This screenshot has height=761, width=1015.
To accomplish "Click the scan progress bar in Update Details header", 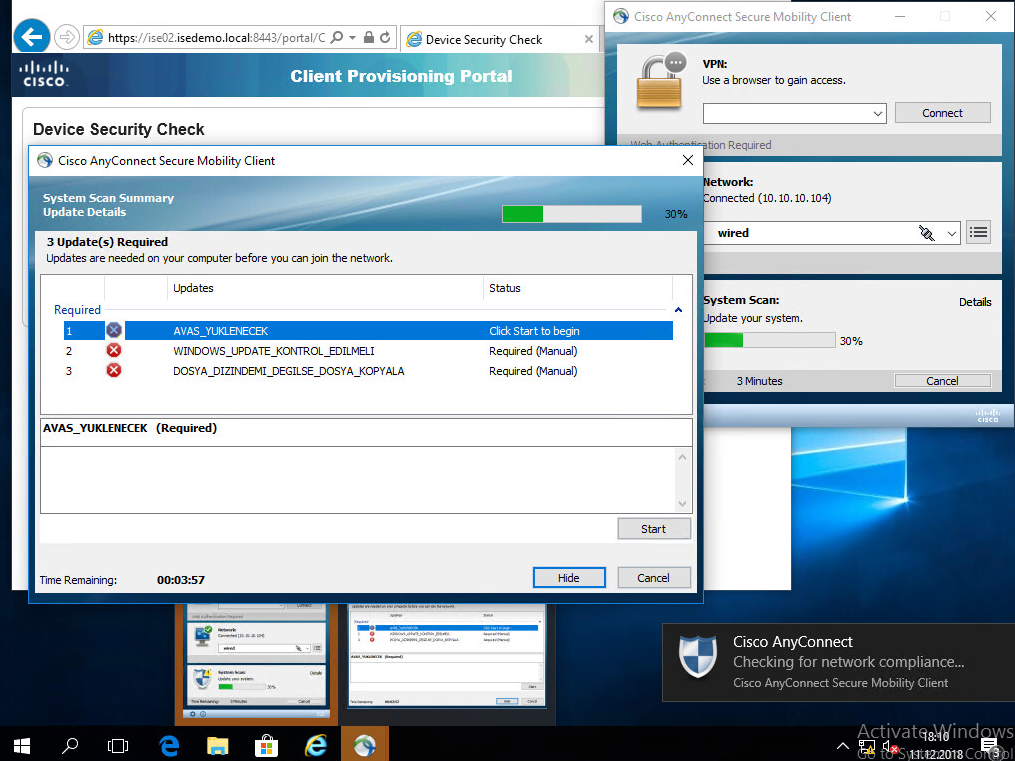I will pos(572,214).
